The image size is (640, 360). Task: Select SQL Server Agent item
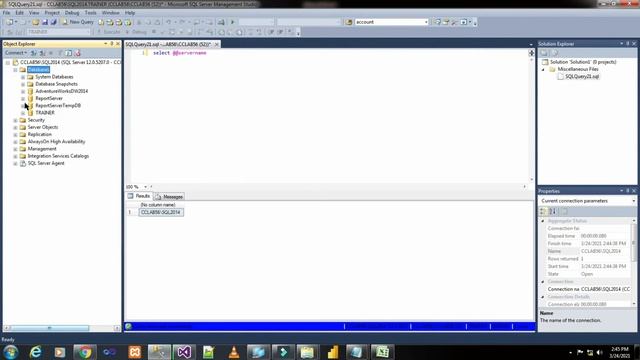pos(46,163)
